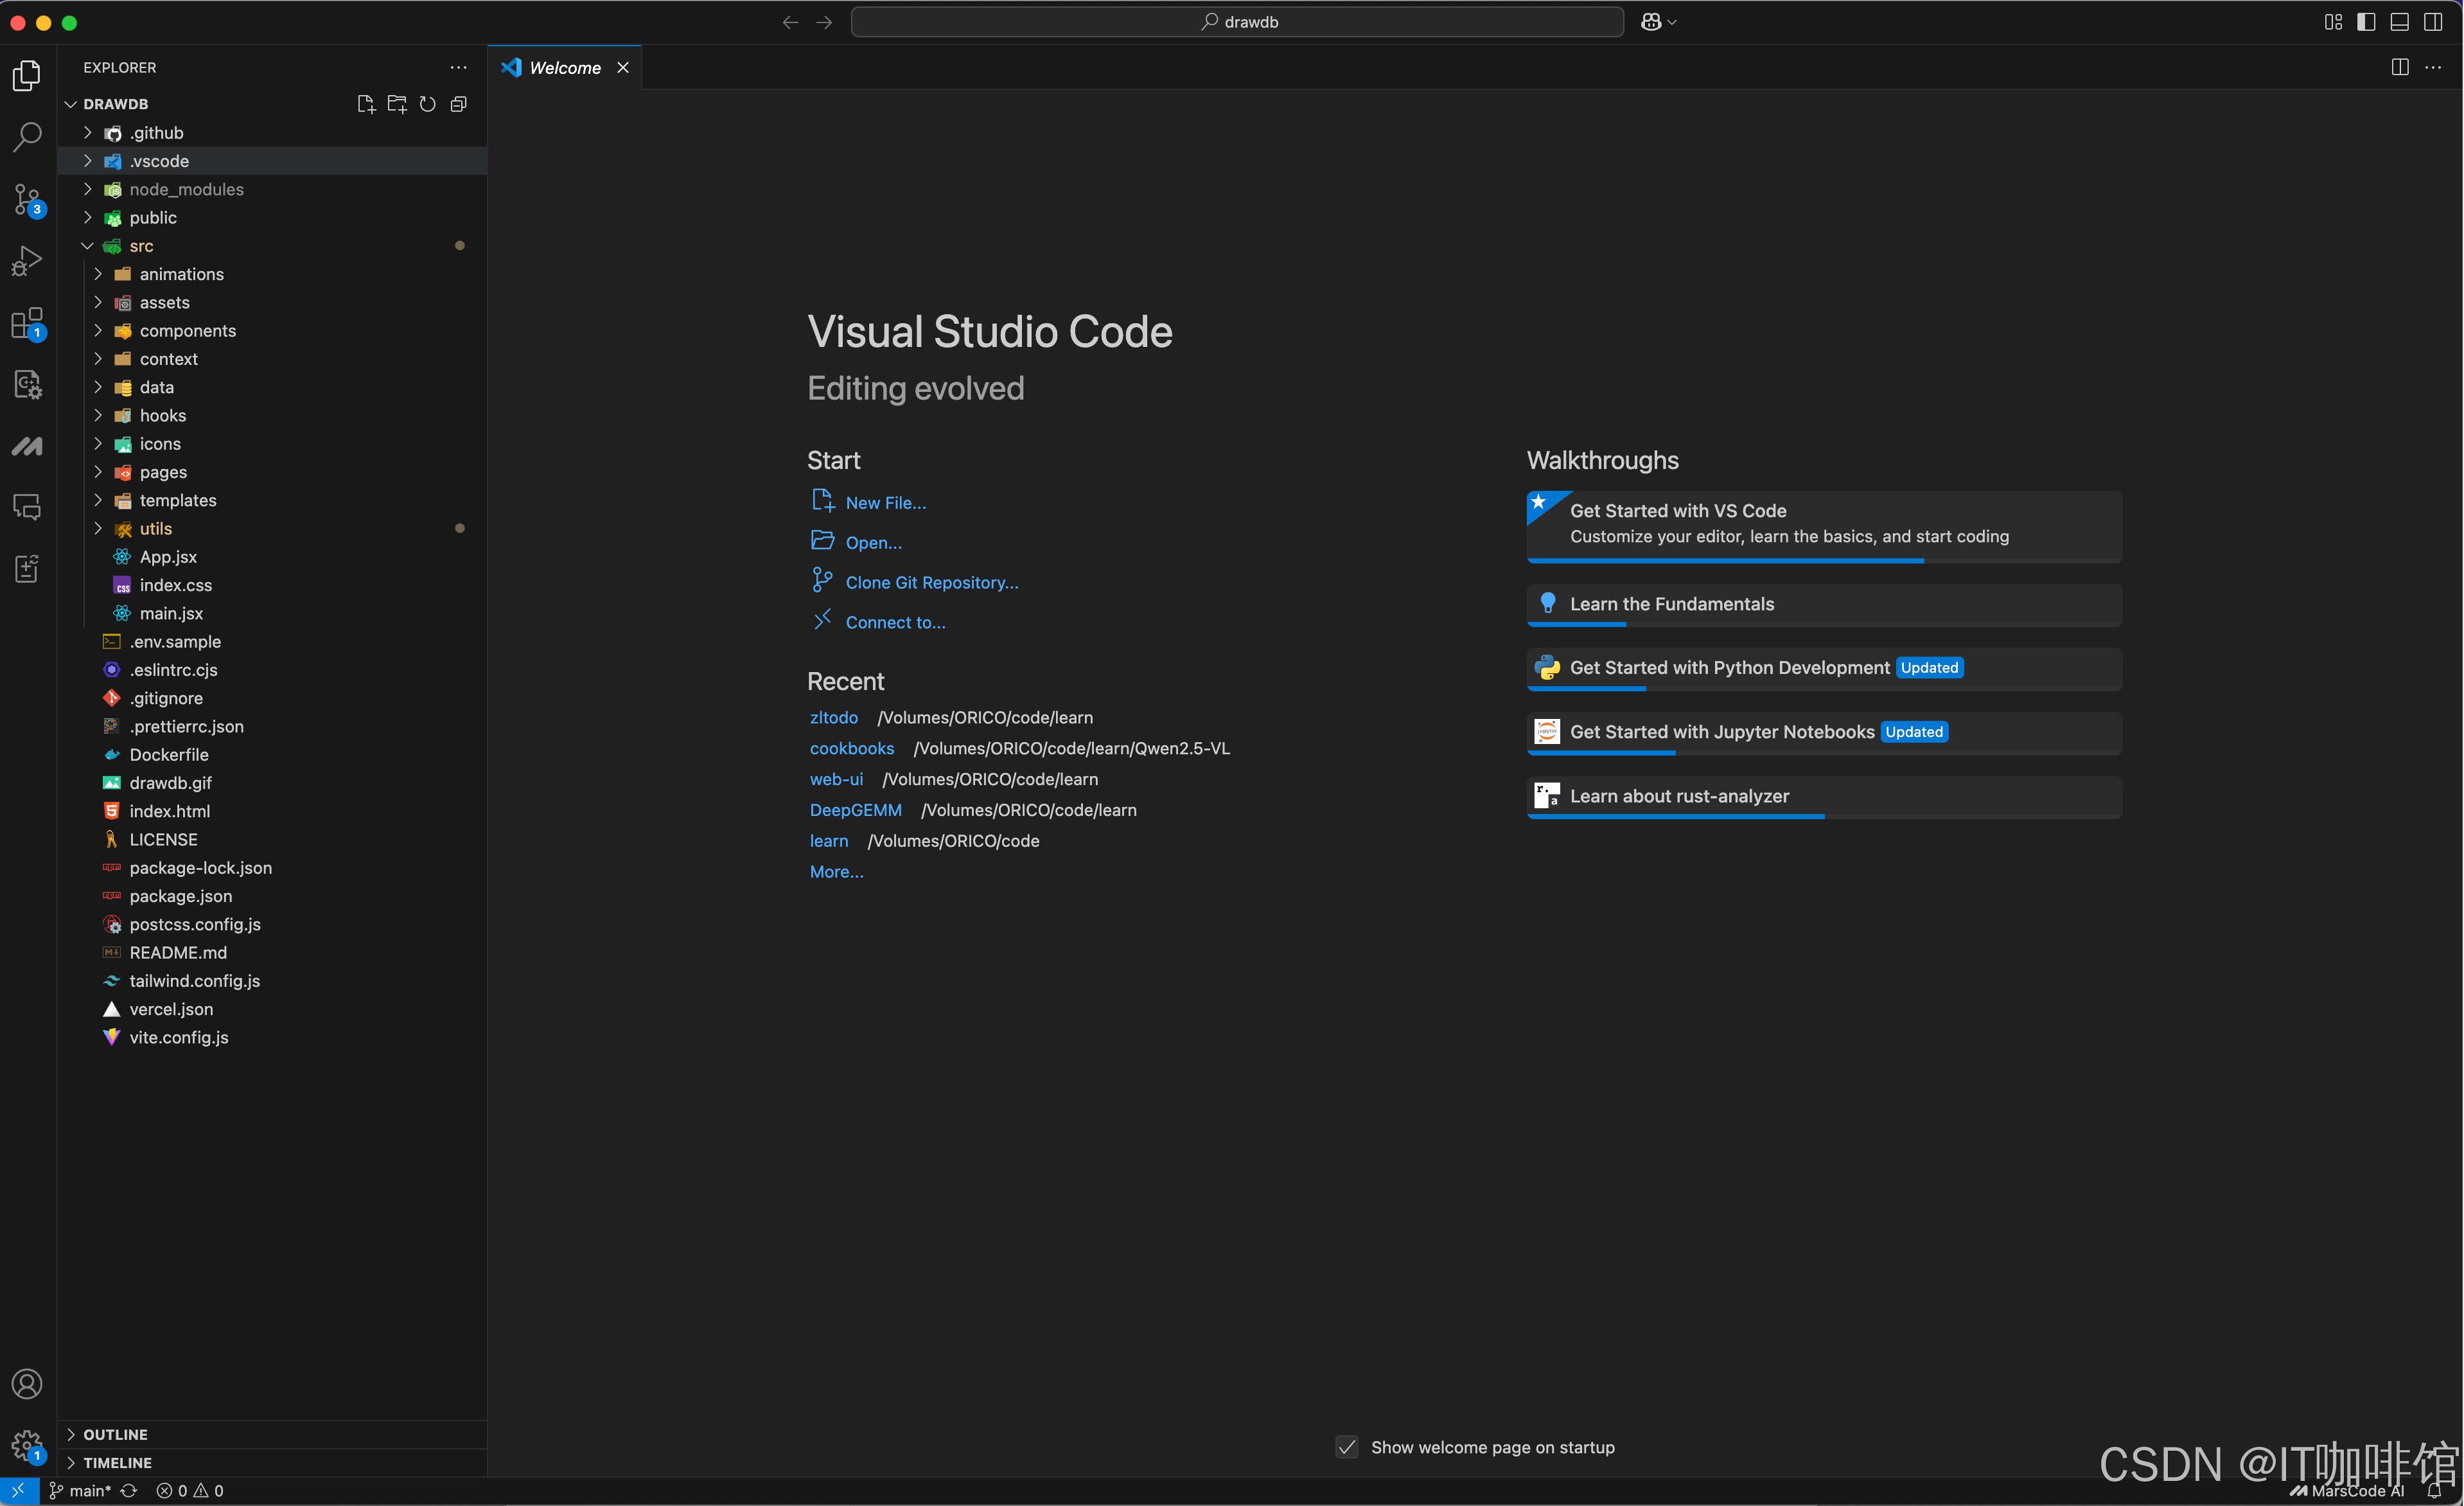Toggle the bottom panel visibility

coord(2399,22)
